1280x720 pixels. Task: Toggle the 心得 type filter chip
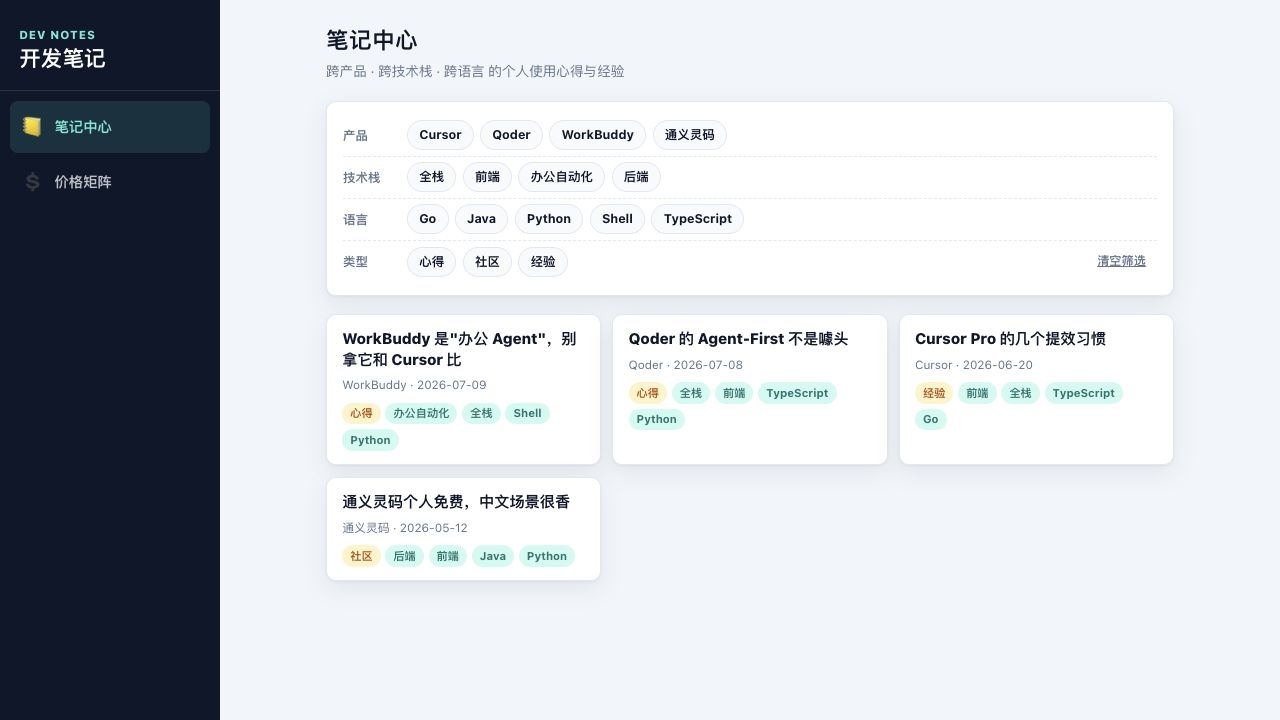click(x=431, y=262)
